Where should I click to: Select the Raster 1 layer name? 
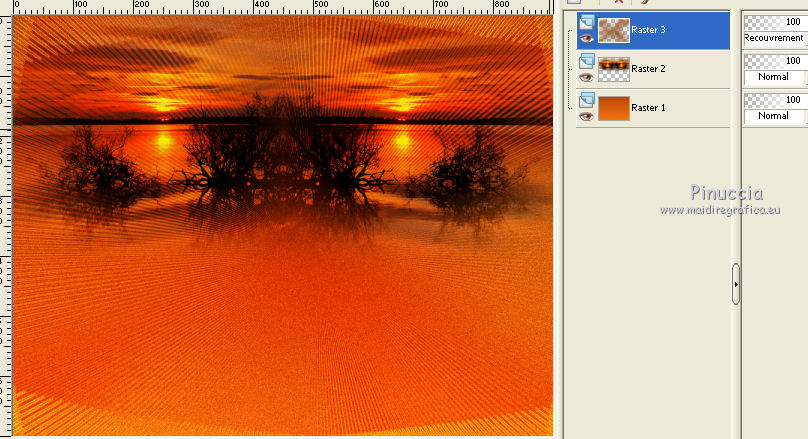click(x=648, y=108)
